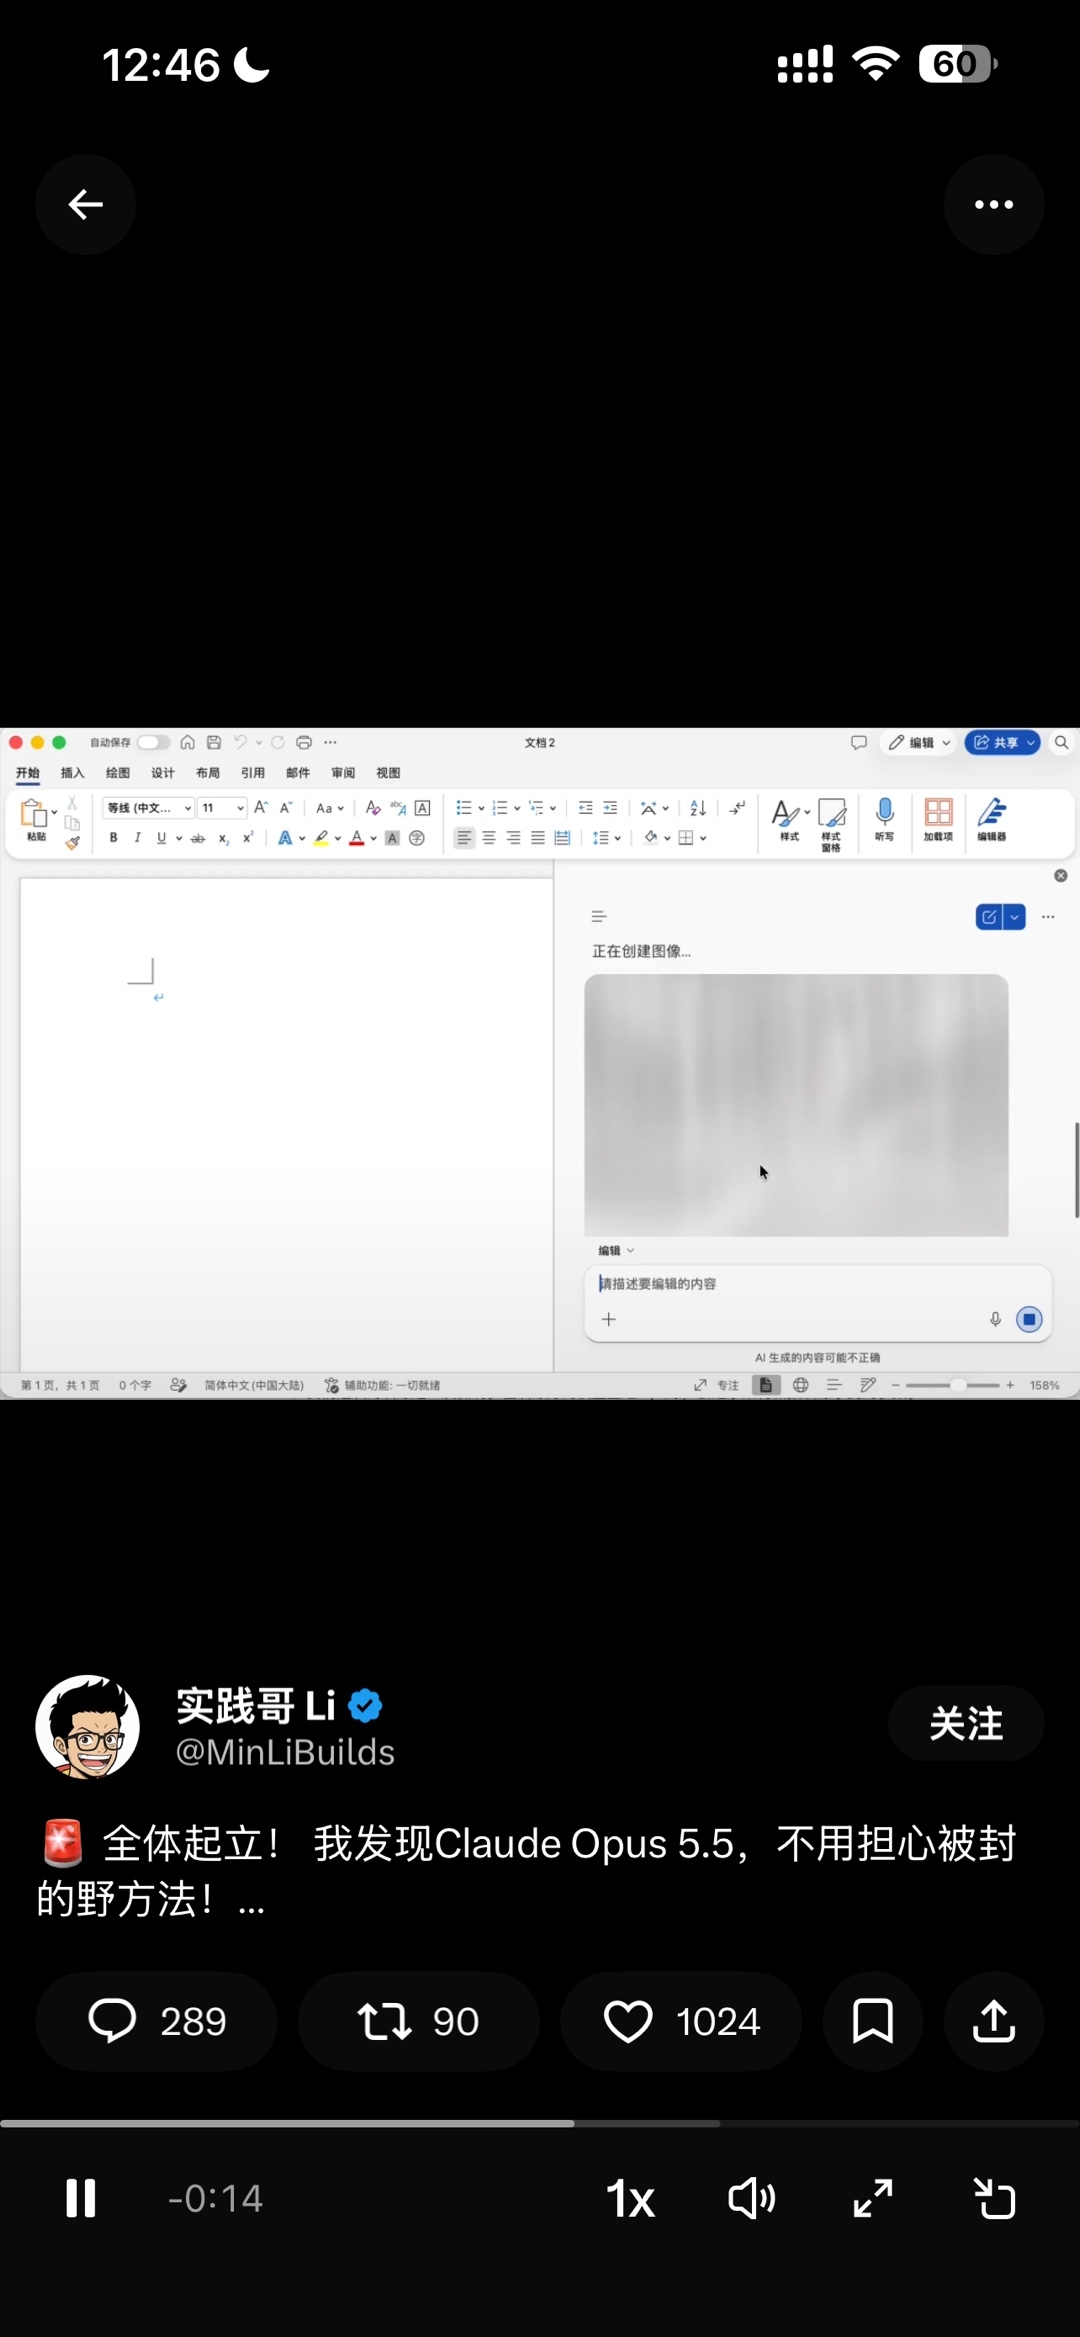The image size is (1080, 2337).
Task: Open the 设计 ribbon tab in Word
Action: 162,773
